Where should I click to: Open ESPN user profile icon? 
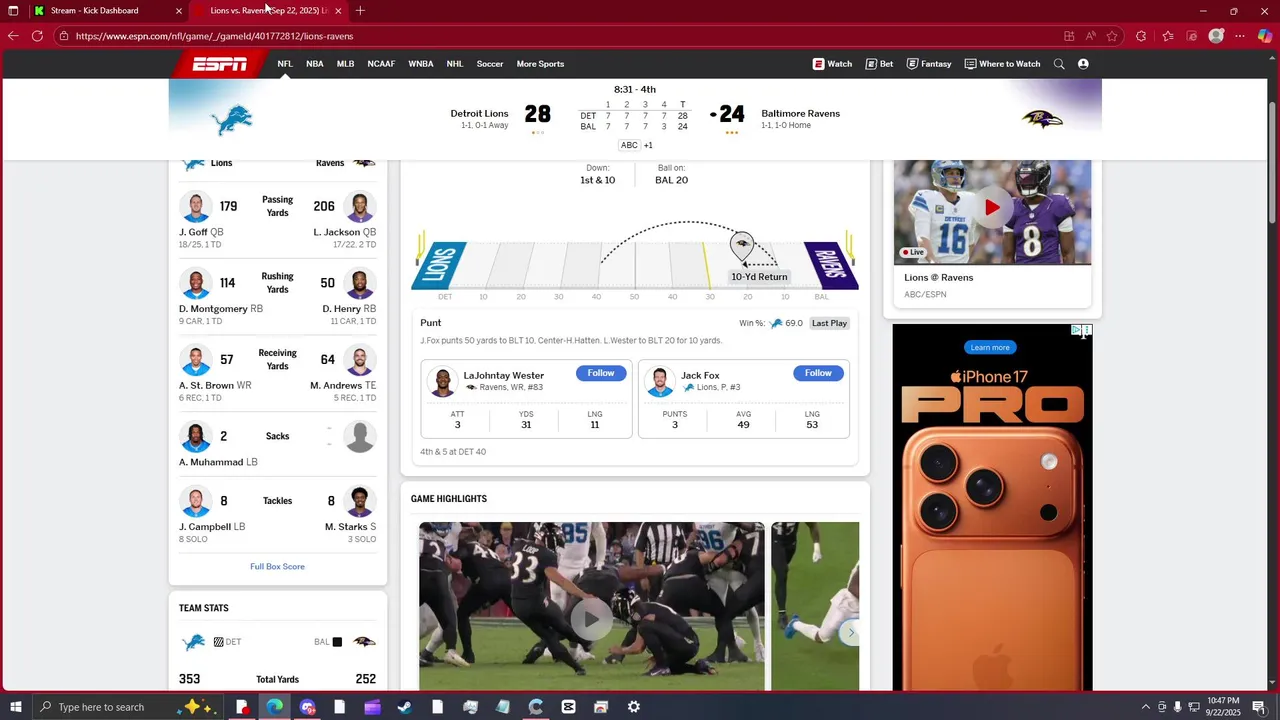pyautogui.click(x=1083, y=64)
